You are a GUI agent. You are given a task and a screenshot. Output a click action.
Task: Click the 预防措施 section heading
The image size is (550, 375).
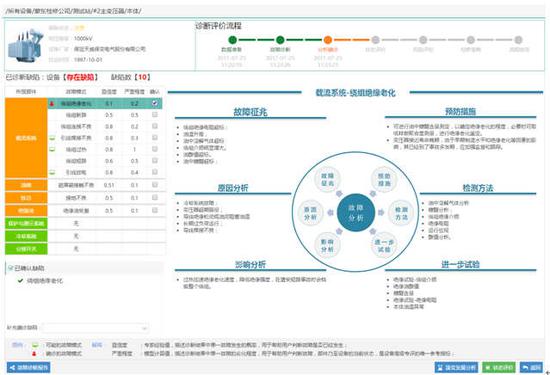click(x=461, y=111)
